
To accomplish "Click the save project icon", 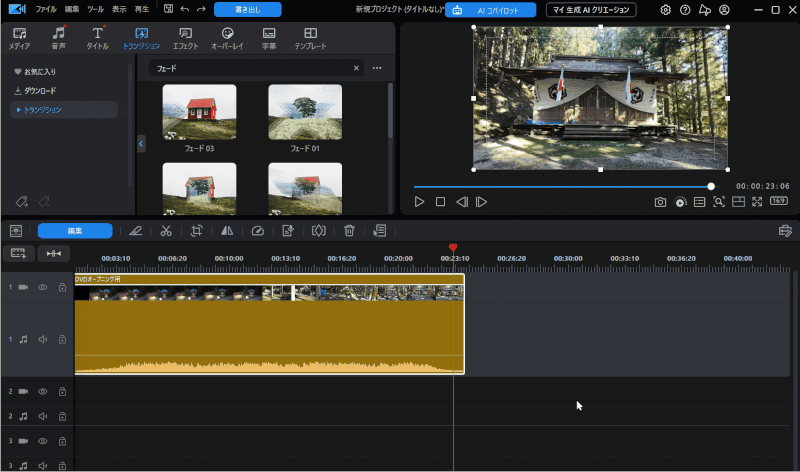I will 168,9.
